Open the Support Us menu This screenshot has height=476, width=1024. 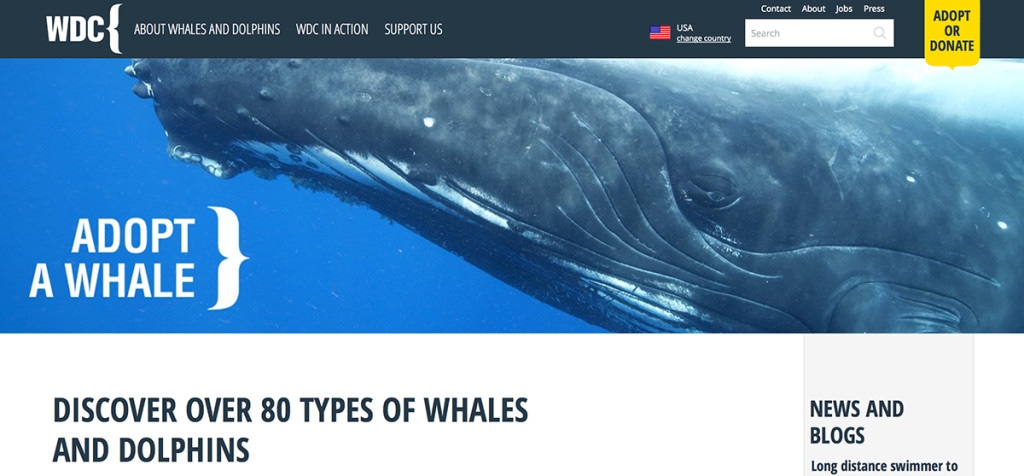click(413, 29)
